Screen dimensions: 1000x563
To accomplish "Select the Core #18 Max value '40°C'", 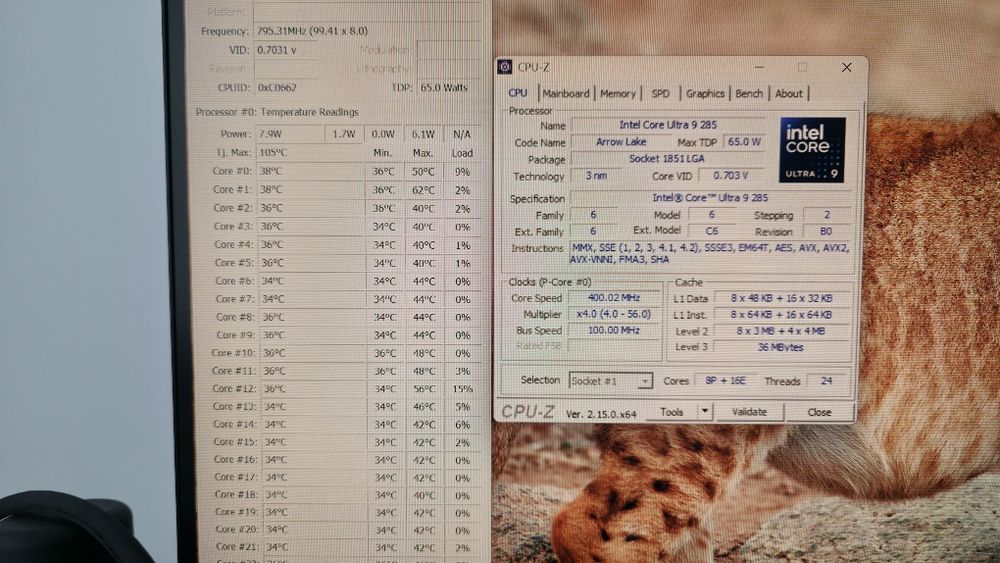I will point(423,495).
